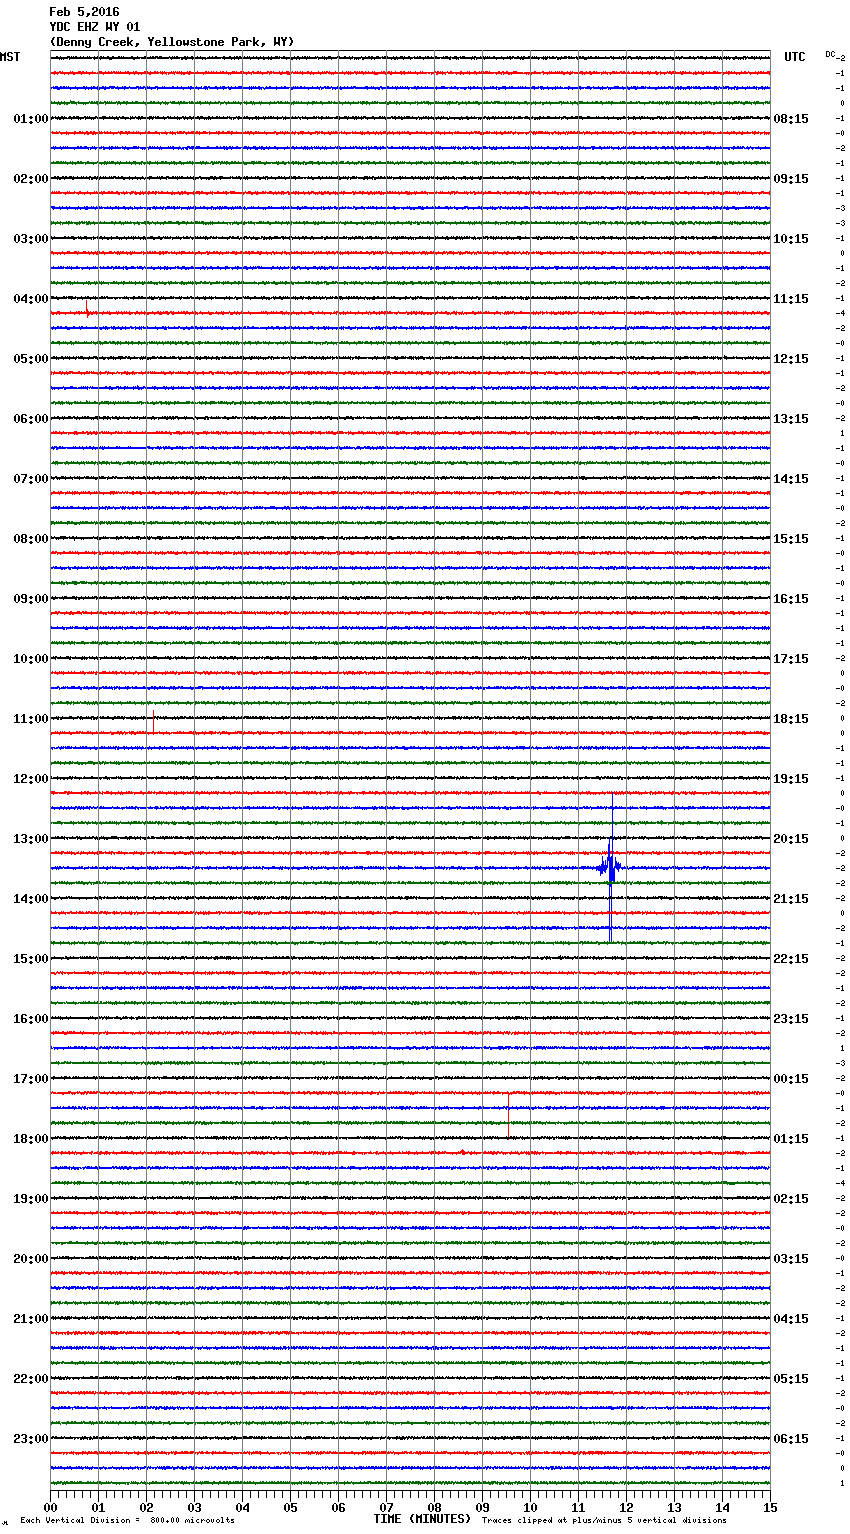Click the 03:00 MST time label
Image resolution: width=850 pixels, height=1534 pixels.
31,239
